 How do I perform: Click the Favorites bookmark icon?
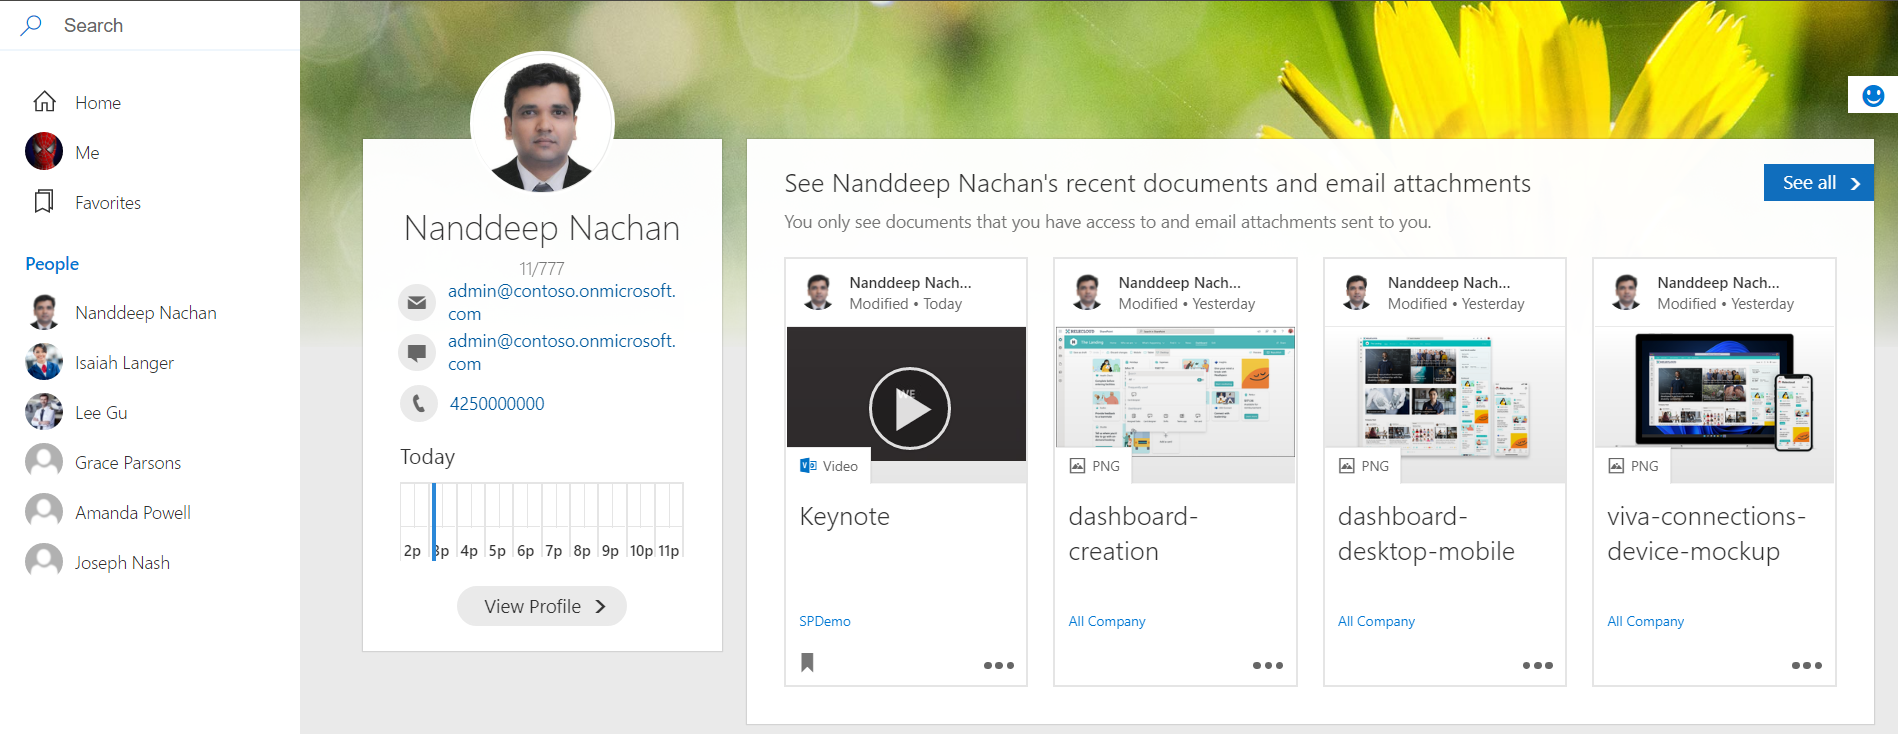[x=44, y=202]
